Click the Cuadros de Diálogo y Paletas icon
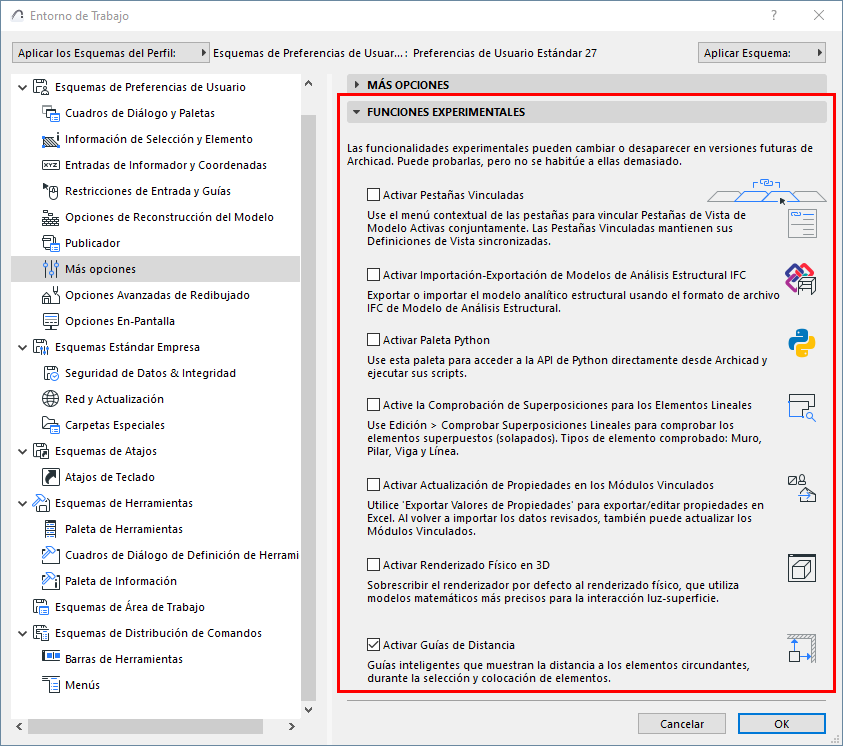This screenshot has height=746, width=843. point(51,113)
